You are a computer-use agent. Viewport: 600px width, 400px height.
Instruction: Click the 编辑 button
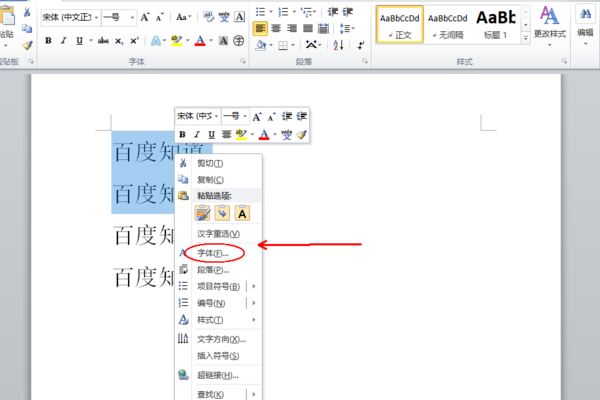(x=585, y=25)
